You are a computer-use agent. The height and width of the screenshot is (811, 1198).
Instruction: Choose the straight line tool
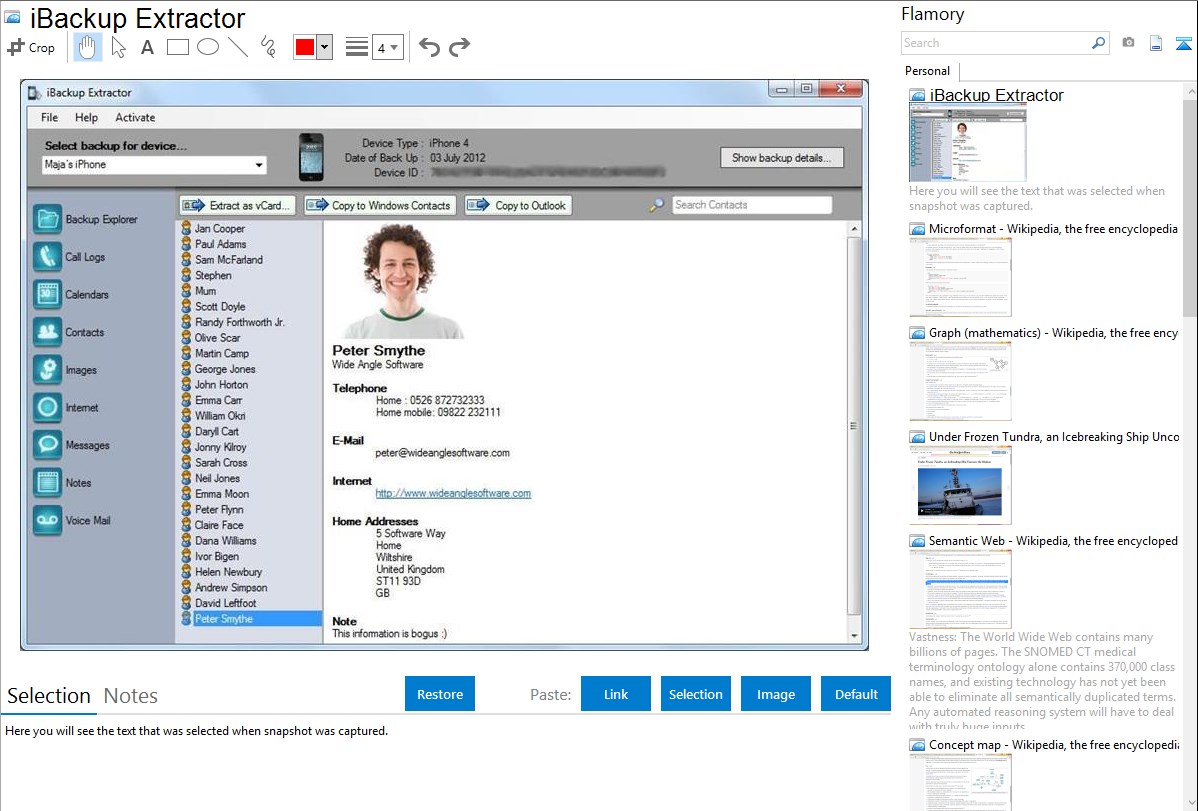click(238, 47)
